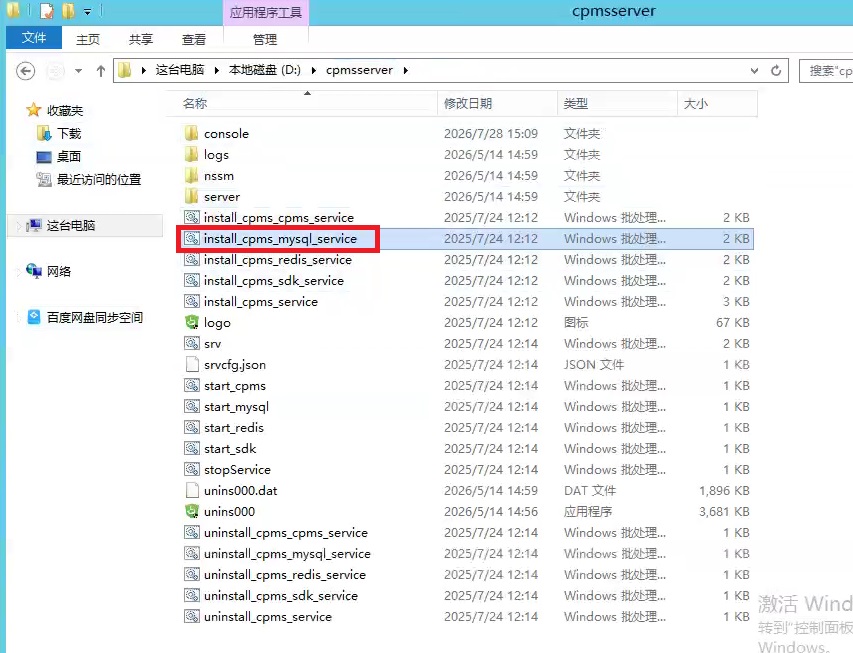The image size is (853, 653).
Task: Sort by the 大小 column header
Action: [x=717, y=103]
